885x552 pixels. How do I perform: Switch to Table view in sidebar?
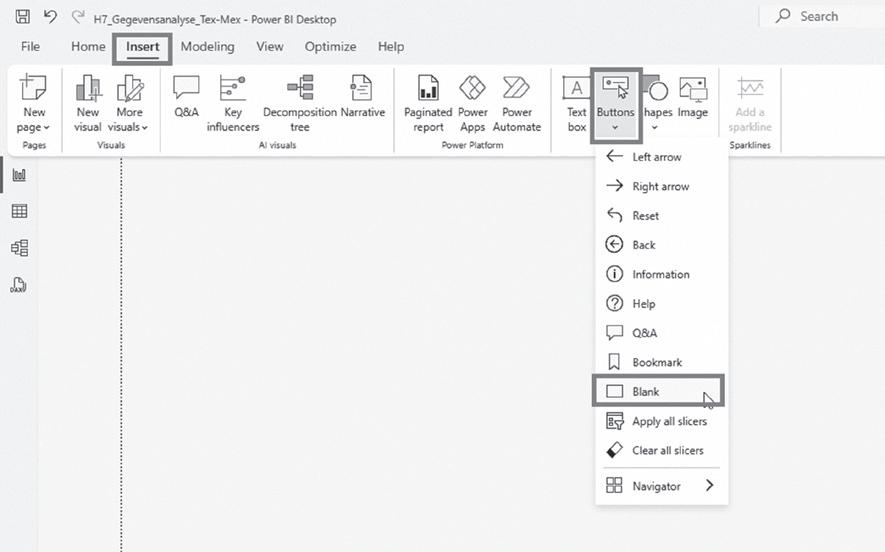click(19, 212)
